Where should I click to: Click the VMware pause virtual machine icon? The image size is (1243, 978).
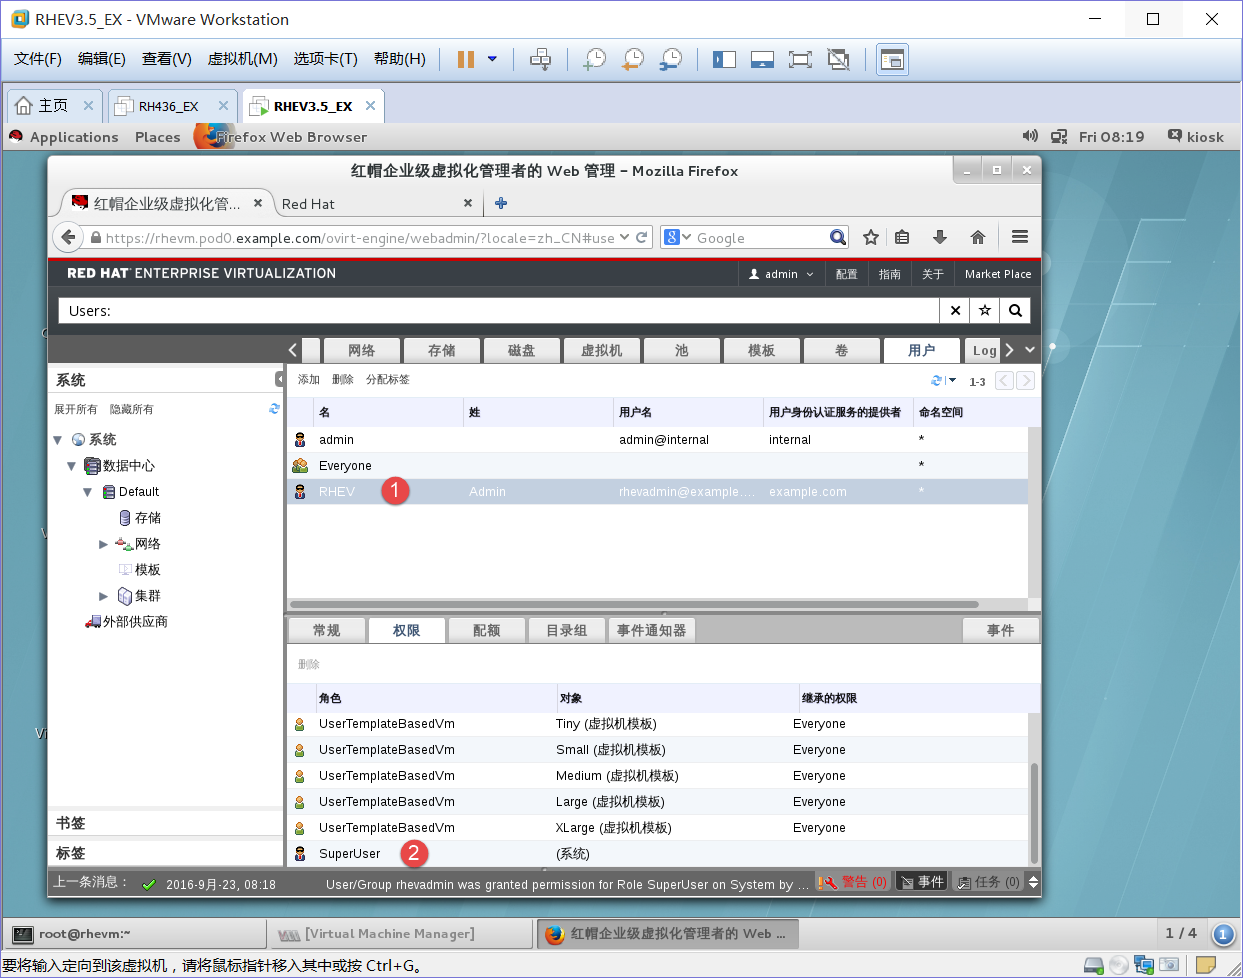(466, 59)
